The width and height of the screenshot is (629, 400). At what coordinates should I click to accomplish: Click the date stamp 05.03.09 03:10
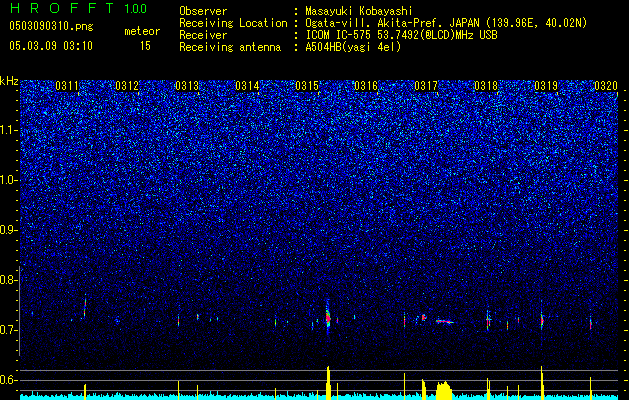point(51,46)
